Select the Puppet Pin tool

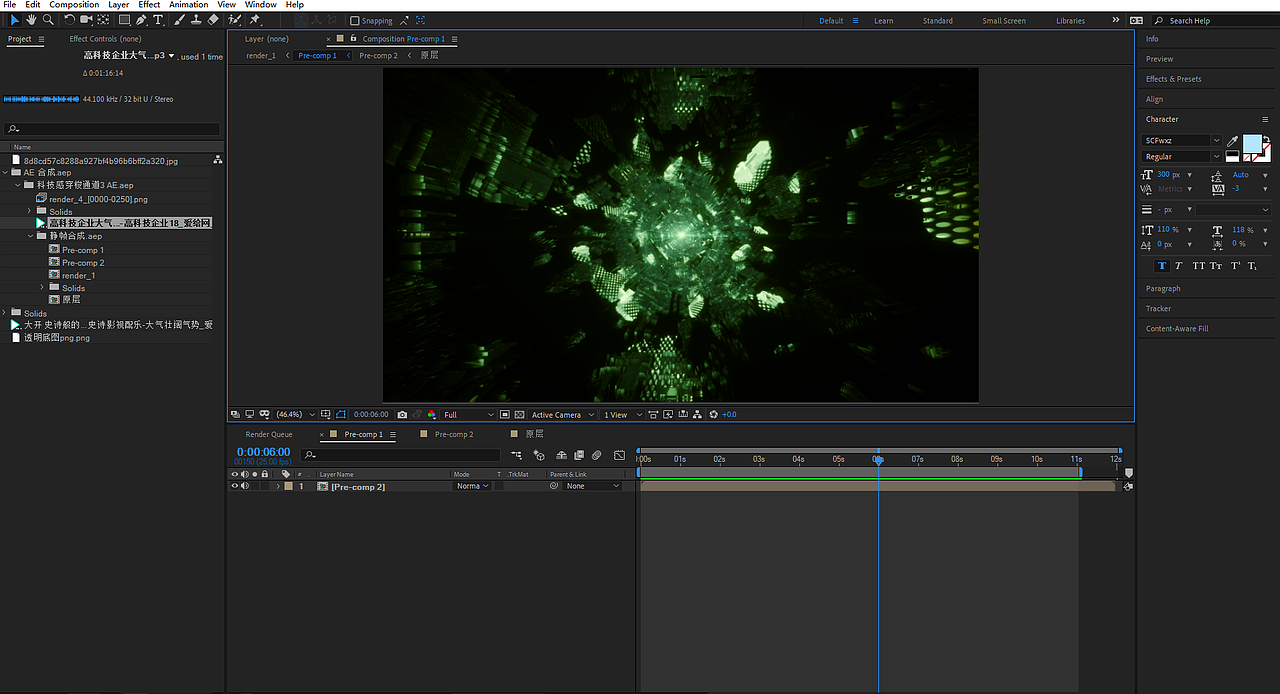tap(254, 20)
